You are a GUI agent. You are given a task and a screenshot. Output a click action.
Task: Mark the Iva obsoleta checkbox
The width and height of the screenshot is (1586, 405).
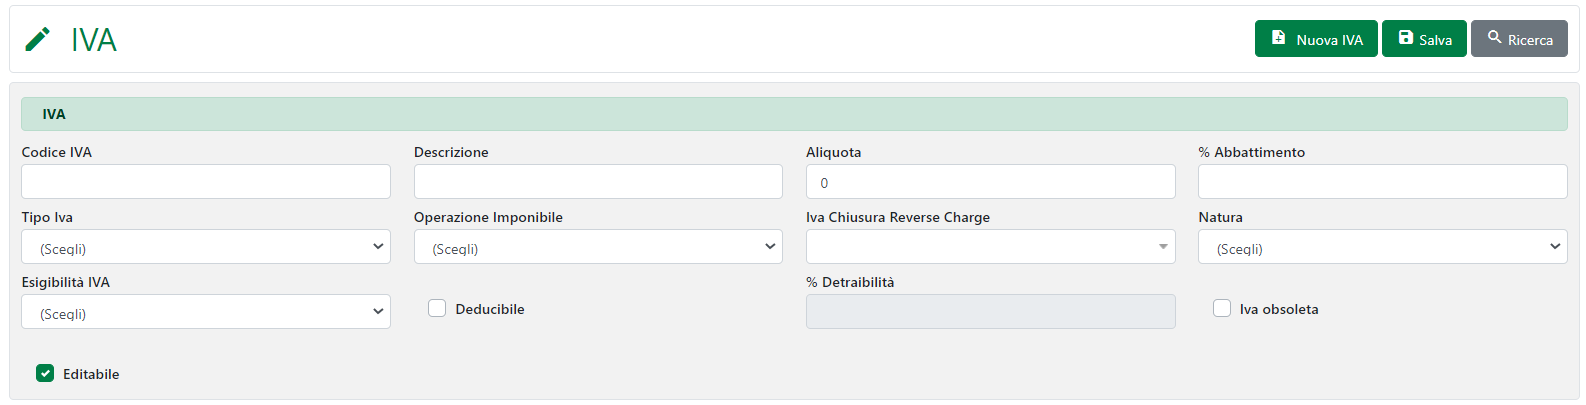(x=1221, y=309)
